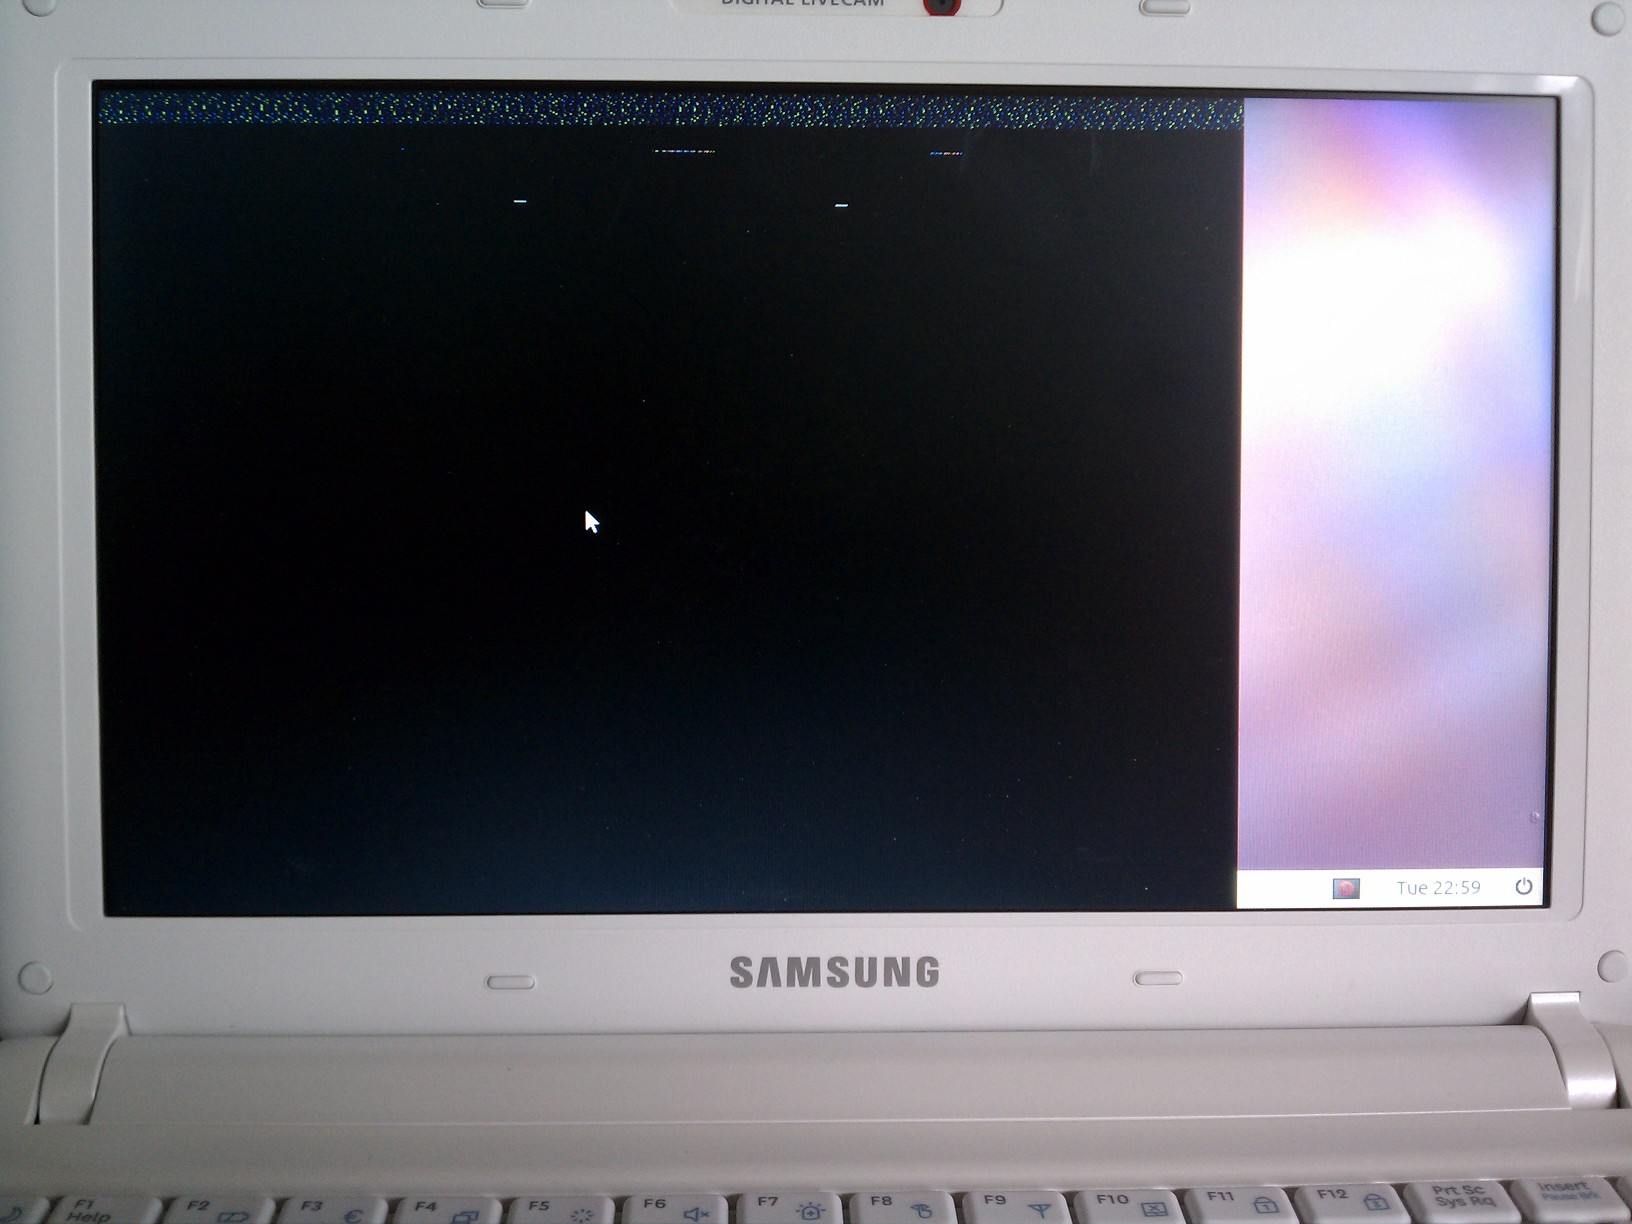Click the rightmost multicolored glitch line
The image size is (1632, 1224).
pos(946,154)
